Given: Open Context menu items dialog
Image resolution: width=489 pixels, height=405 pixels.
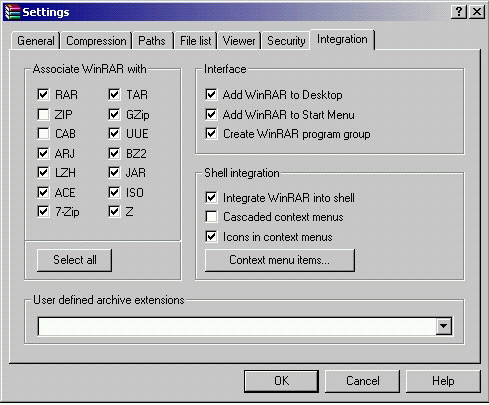Looking at the screenshot, I should pos(280,260).
